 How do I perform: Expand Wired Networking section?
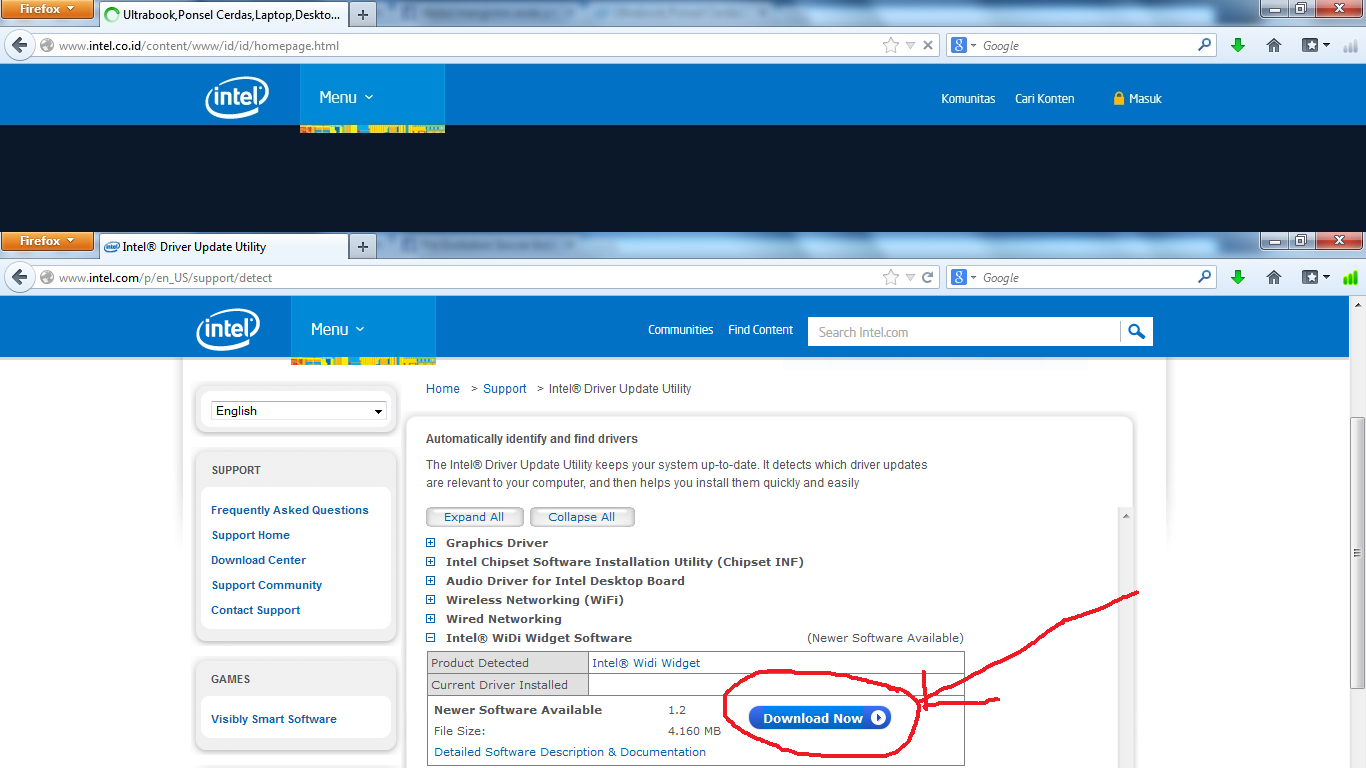(x=431, y=619)
